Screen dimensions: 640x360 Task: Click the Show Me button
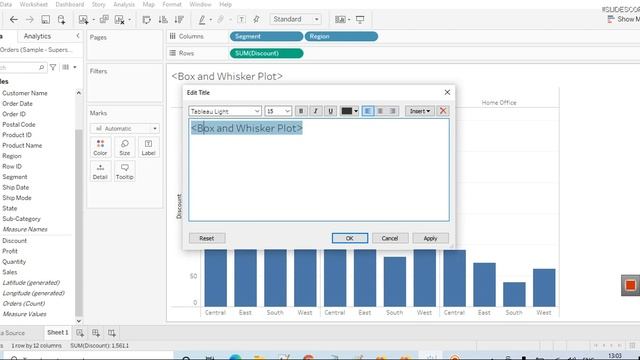tap(623, 19)
